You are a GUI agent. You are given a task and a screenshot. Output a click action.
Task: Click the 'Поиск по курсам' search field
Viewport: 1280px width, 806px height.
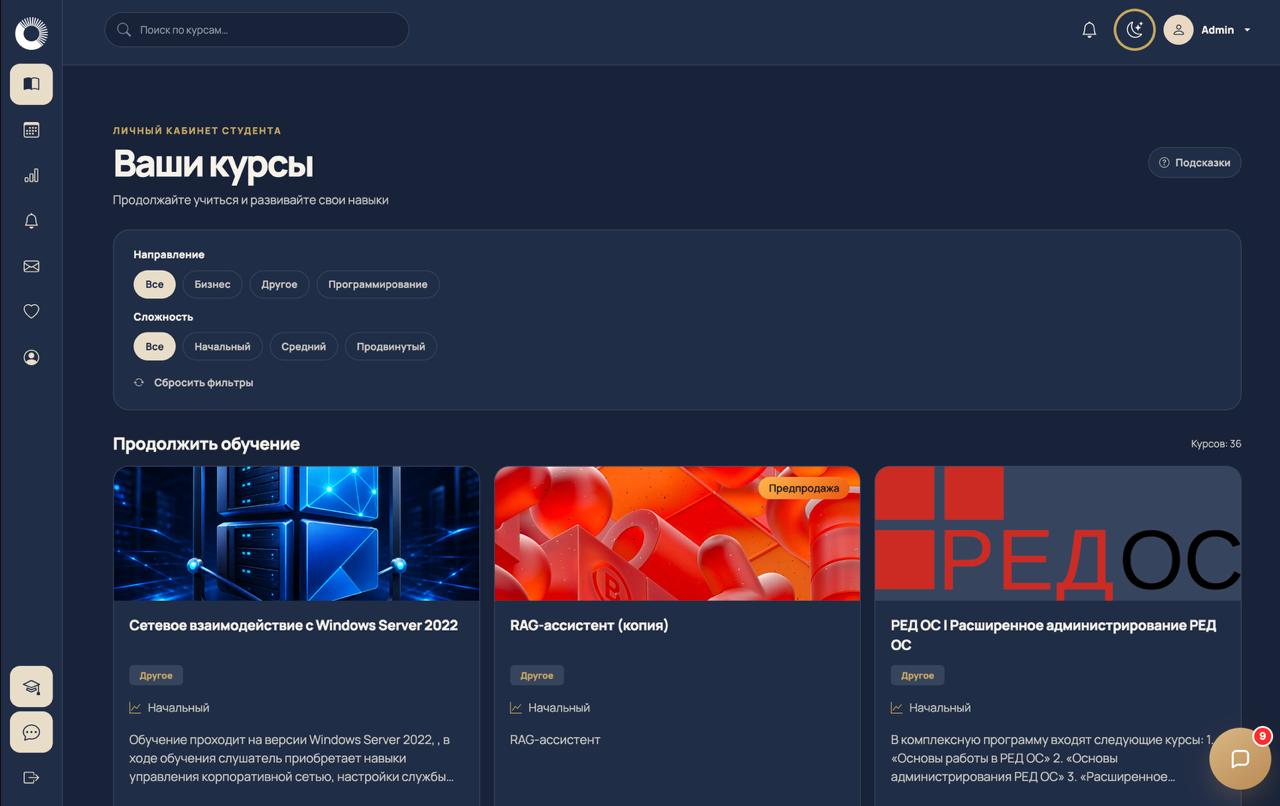click(257, 30)
